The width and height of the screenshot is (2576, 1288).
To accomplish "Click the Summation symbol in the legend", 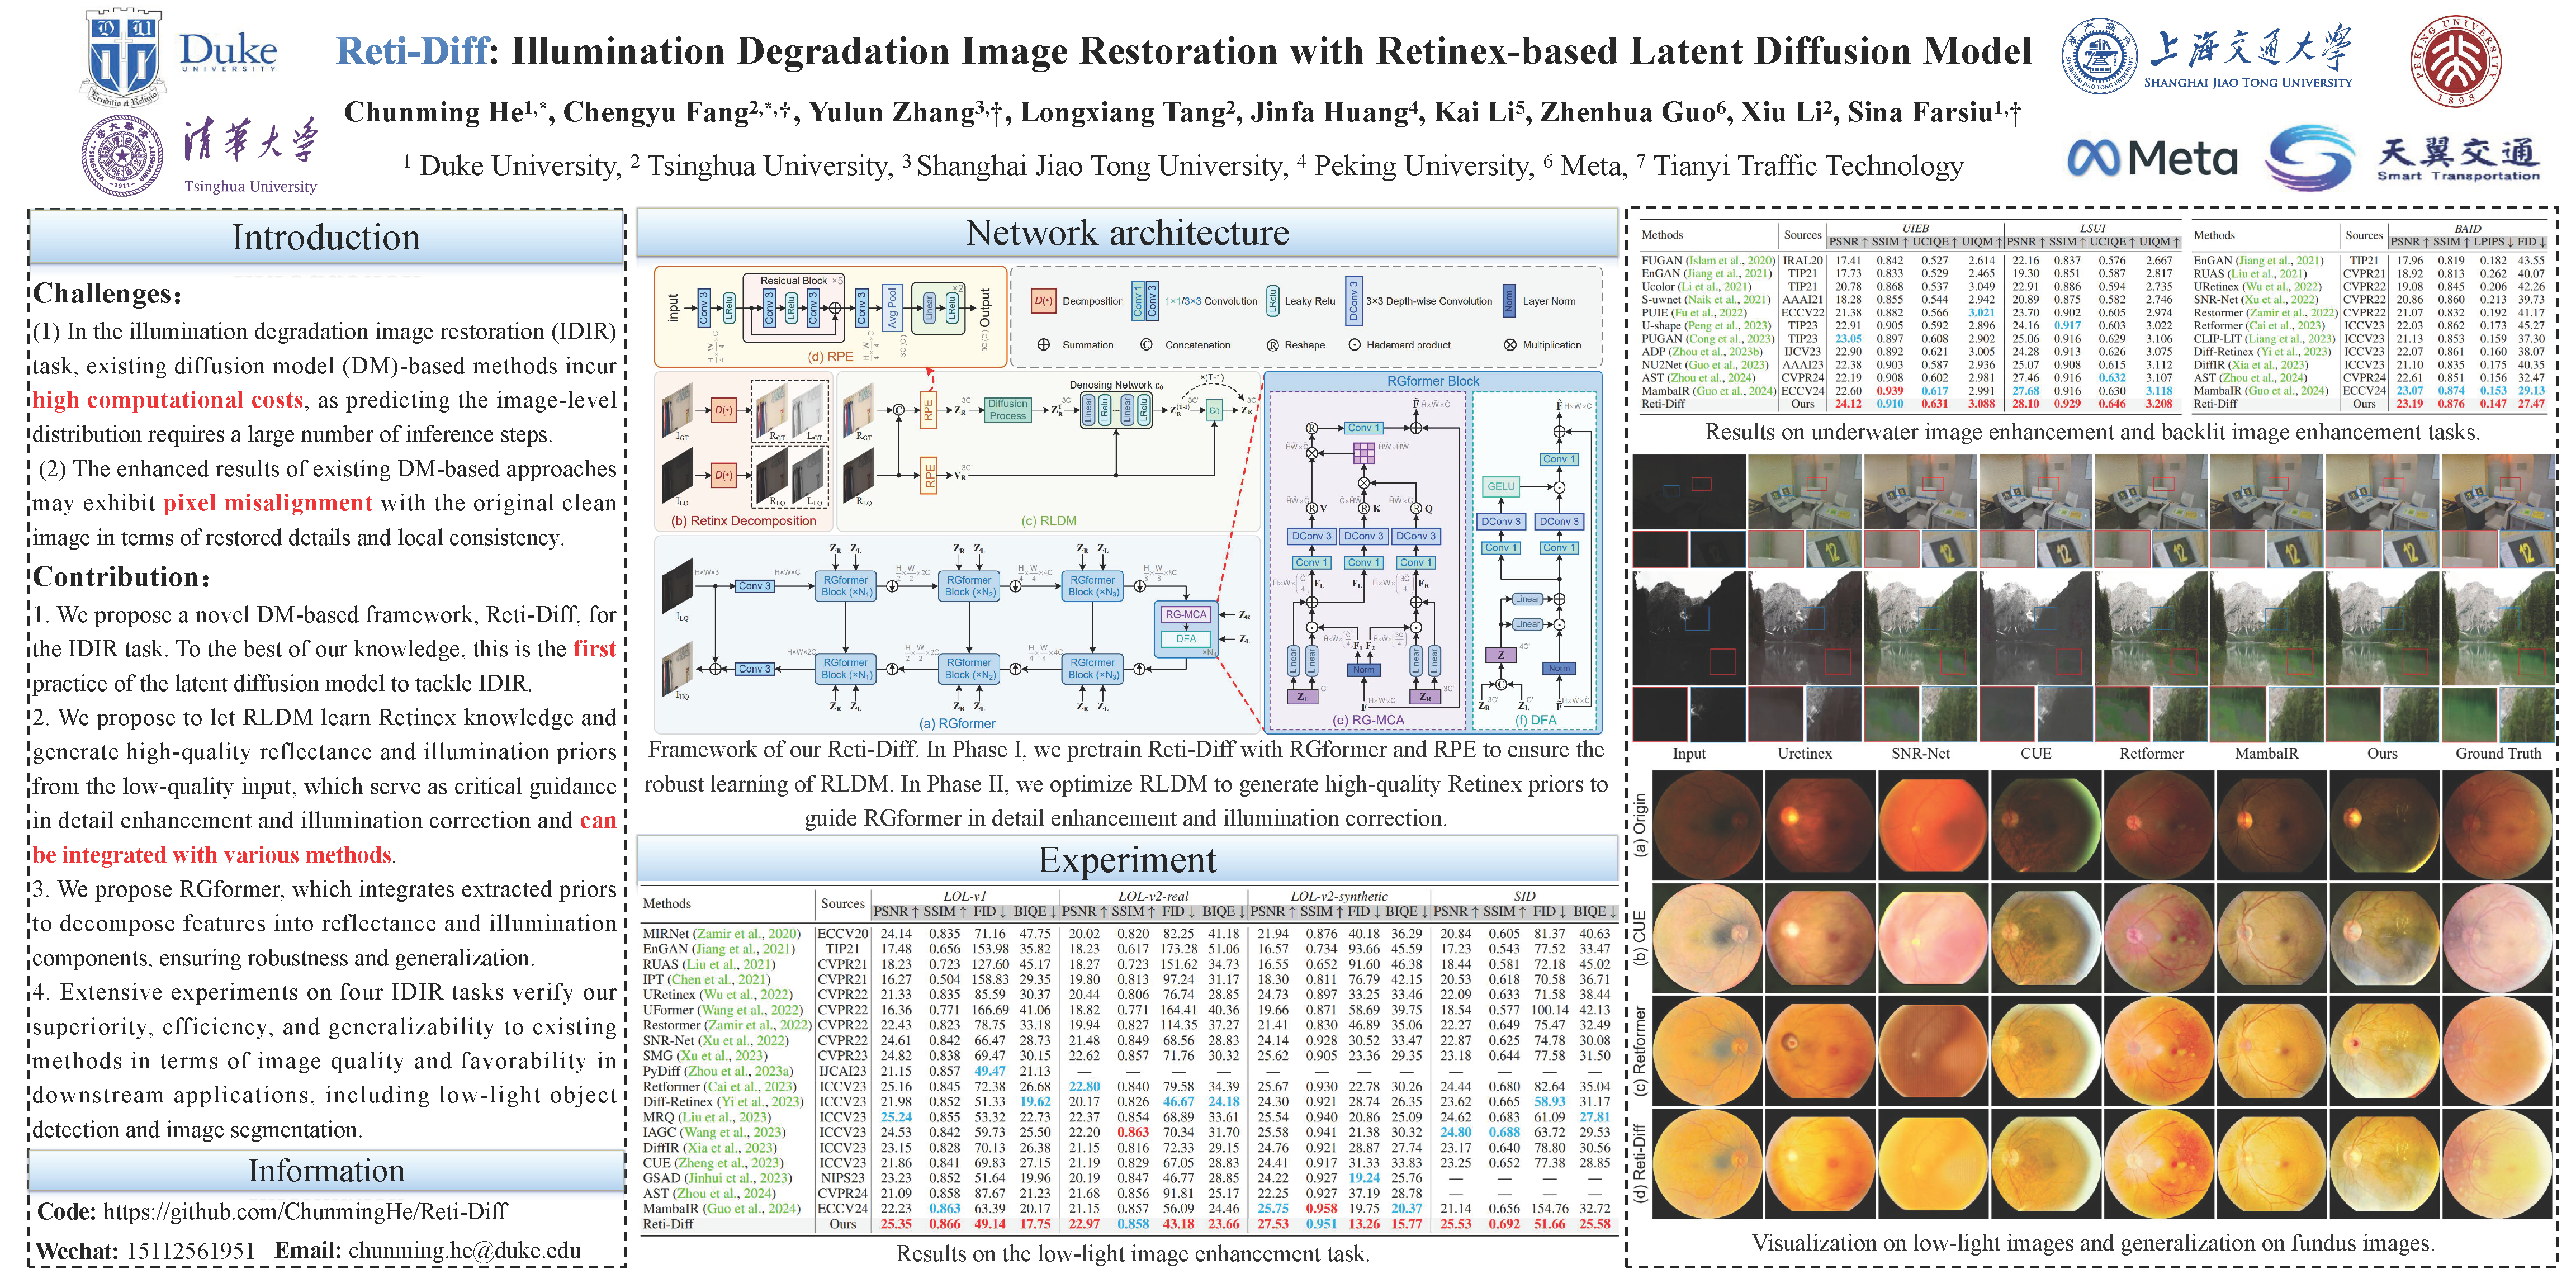I will coord(1043,345).
